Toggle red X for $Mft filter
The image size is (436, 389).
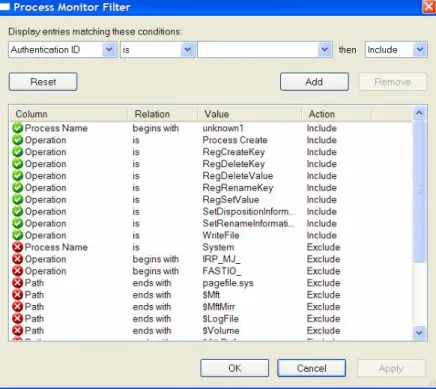[17, 295]
